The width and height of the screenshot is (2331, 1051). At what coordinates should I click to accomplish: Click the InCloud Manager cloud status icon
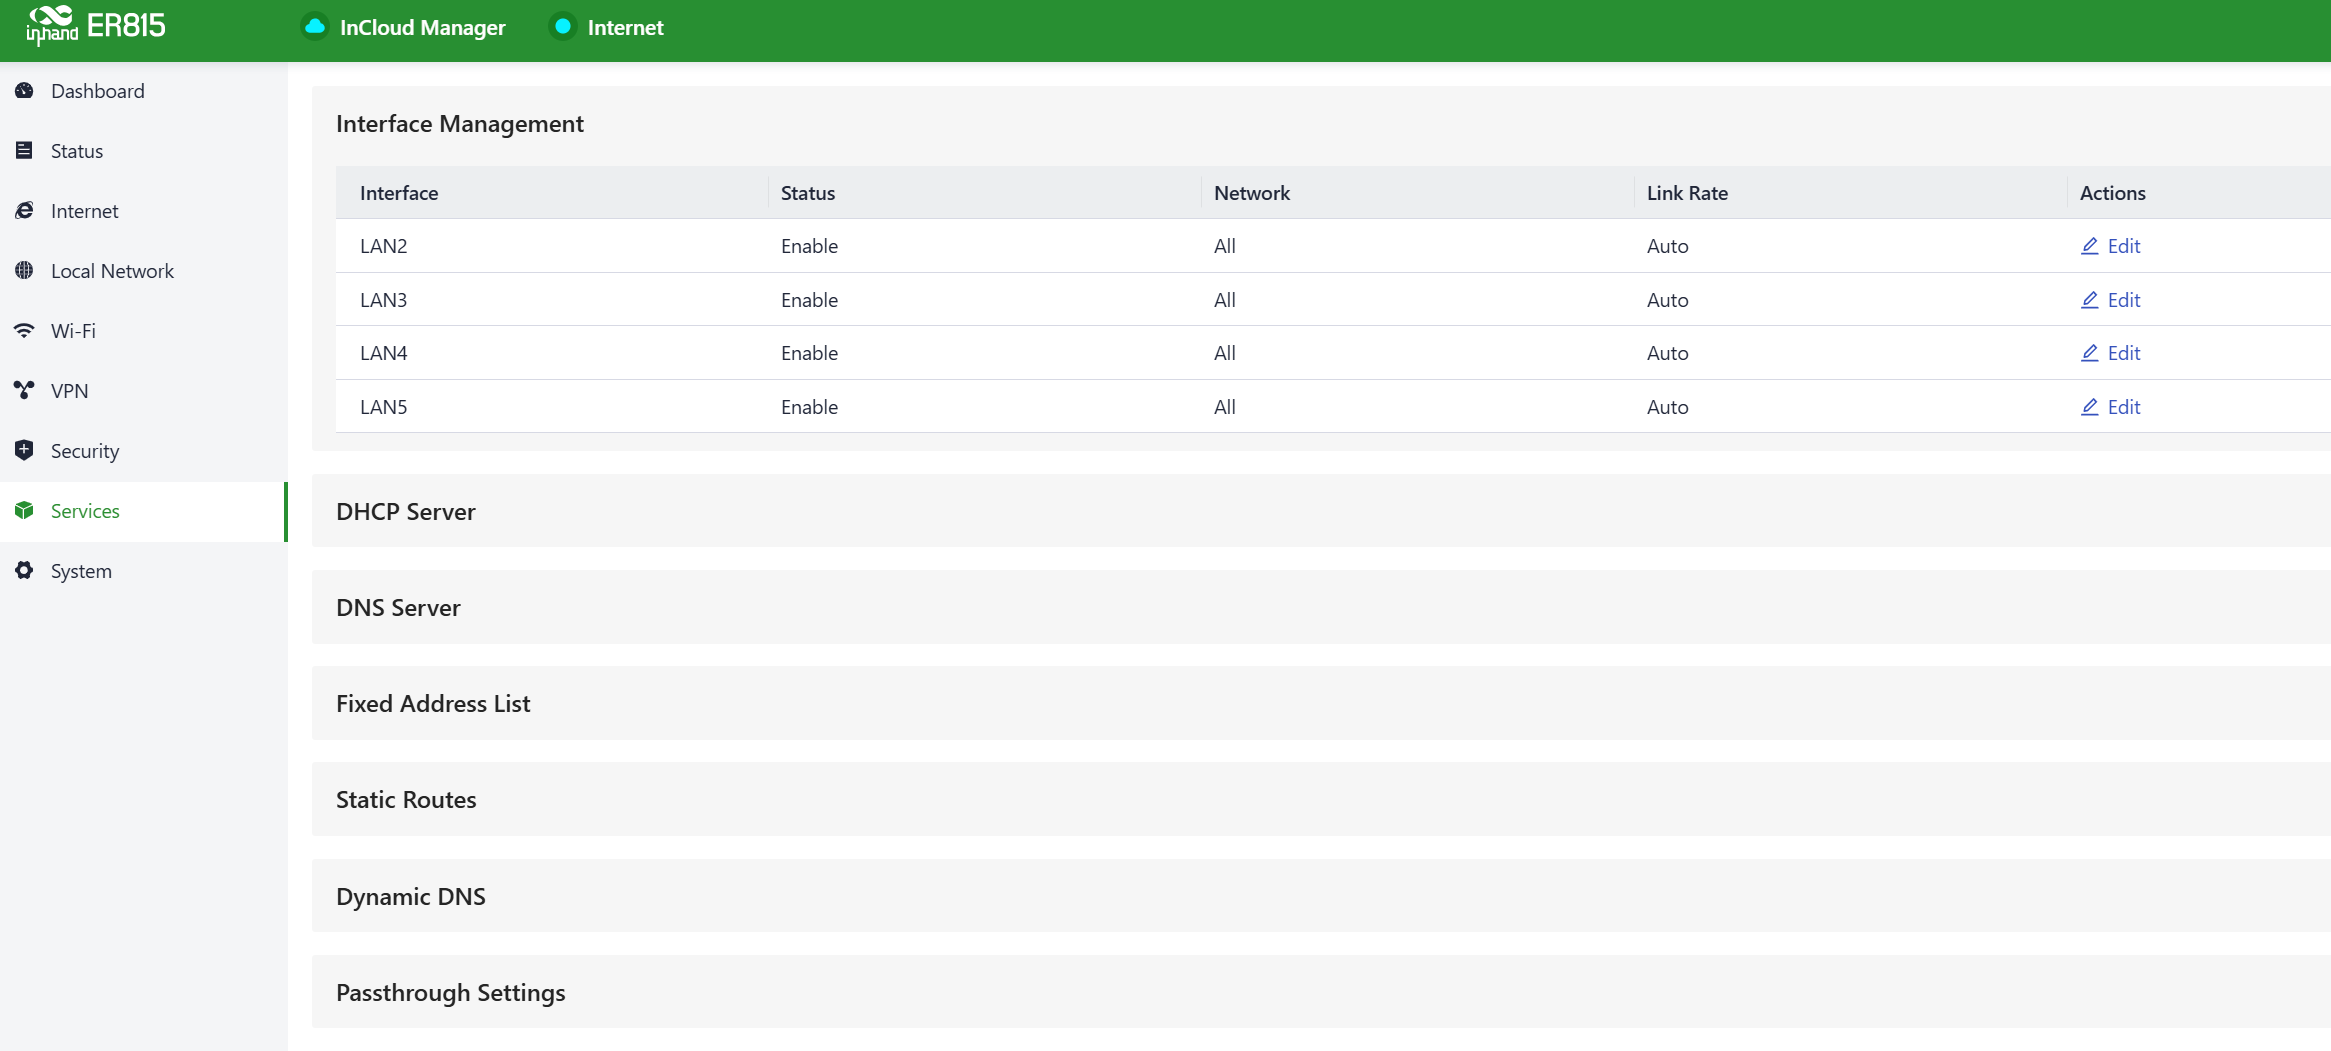pos(315,27)
